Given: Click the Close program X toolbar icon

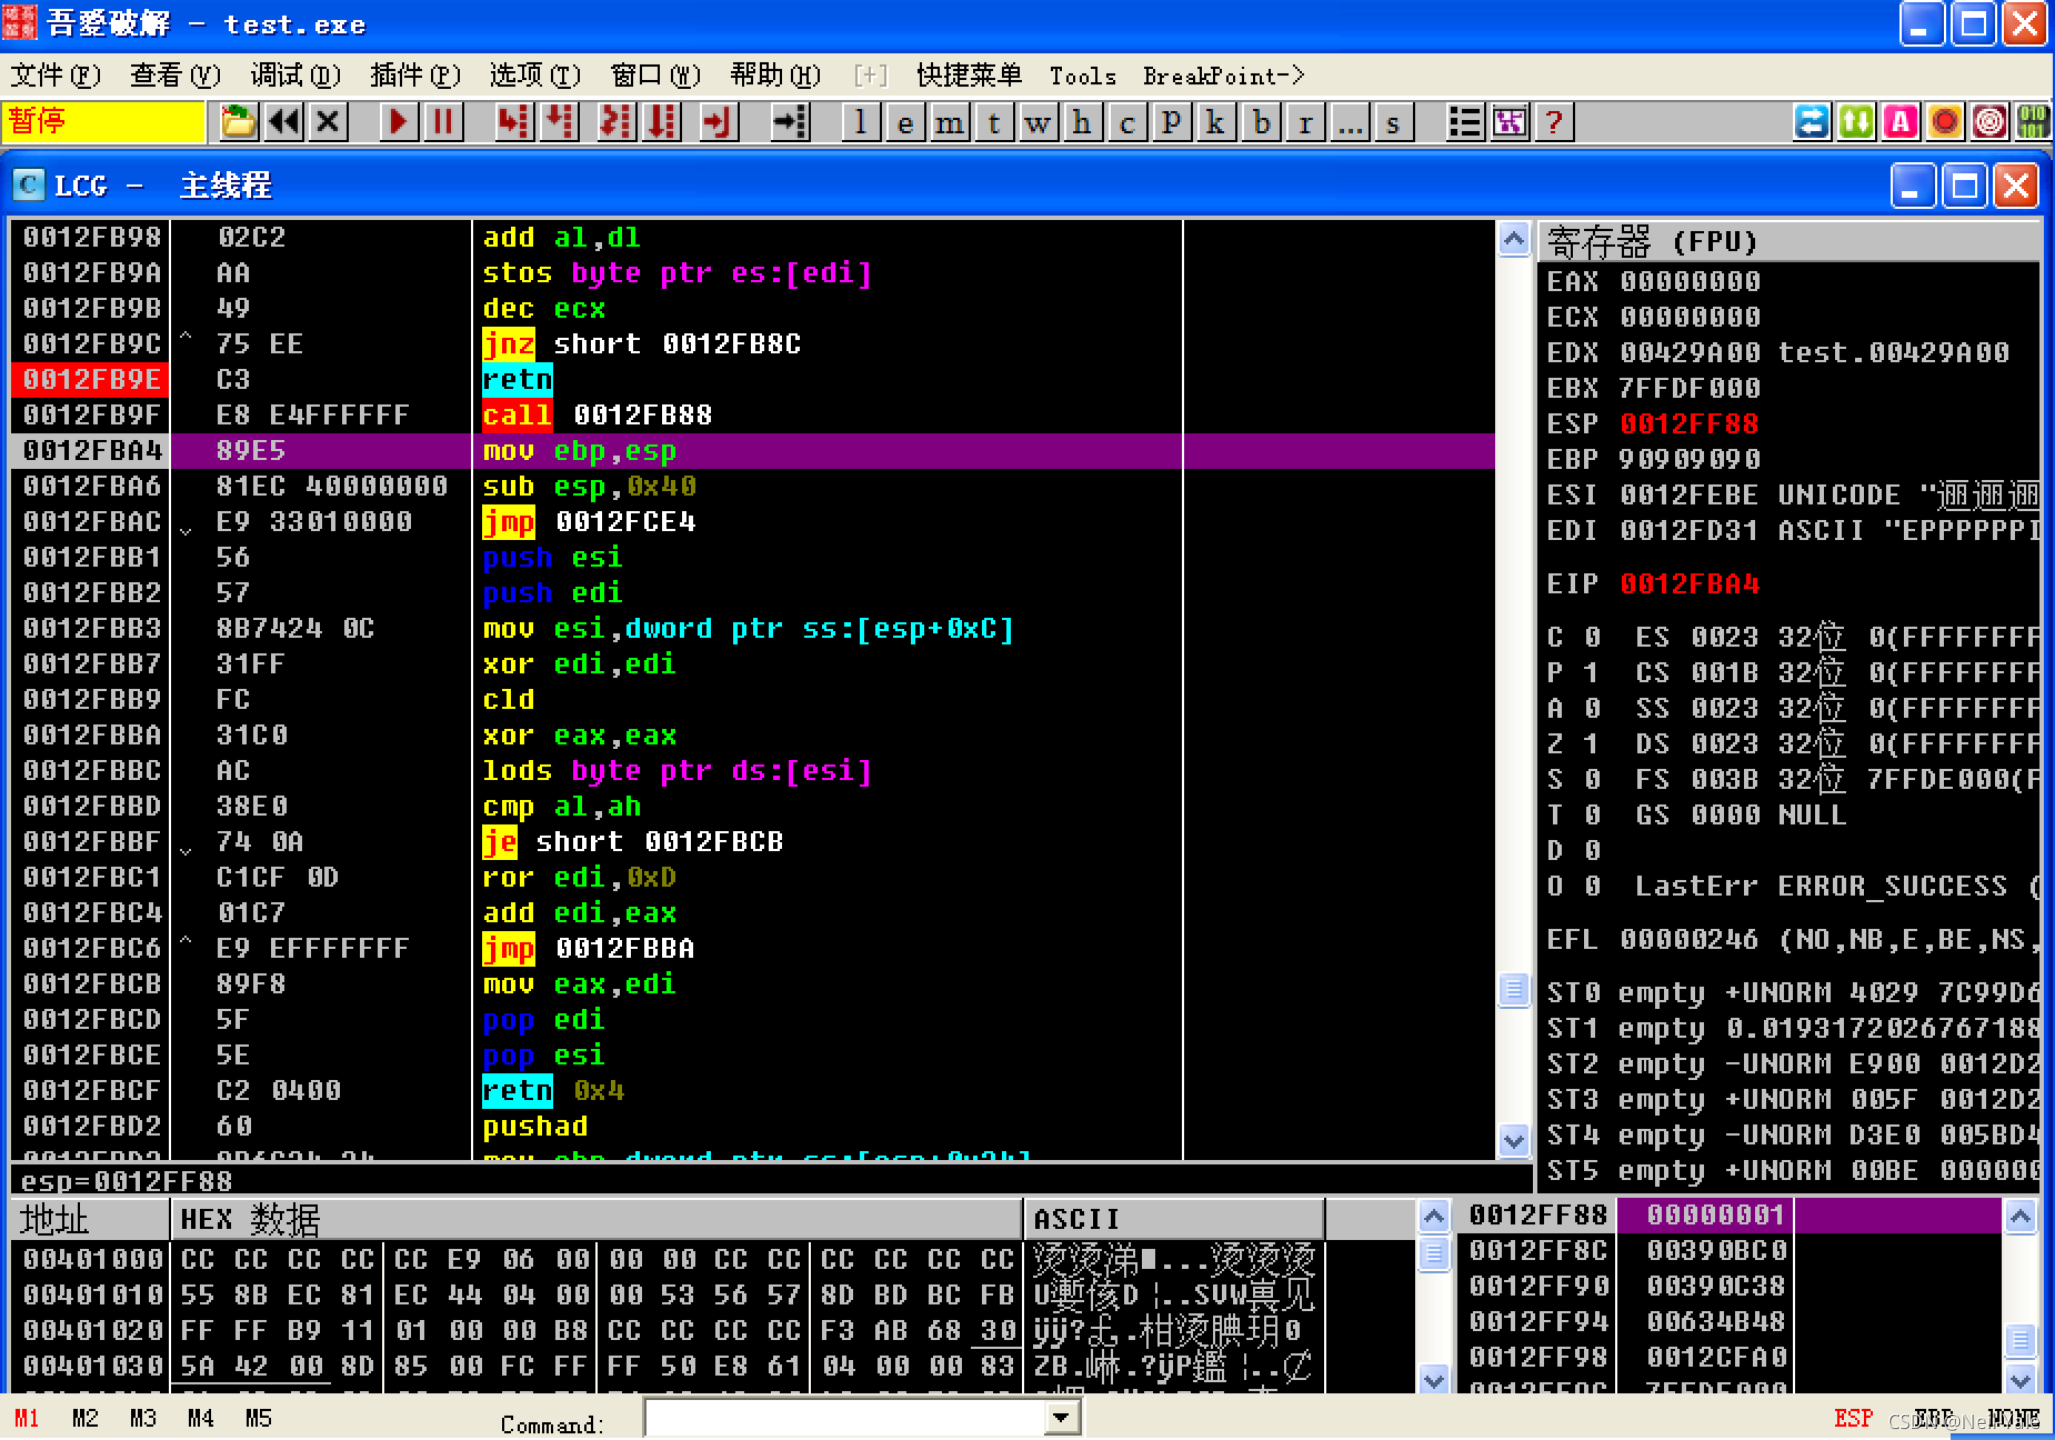Looking at the screenshot, I should tap(328, 122).
